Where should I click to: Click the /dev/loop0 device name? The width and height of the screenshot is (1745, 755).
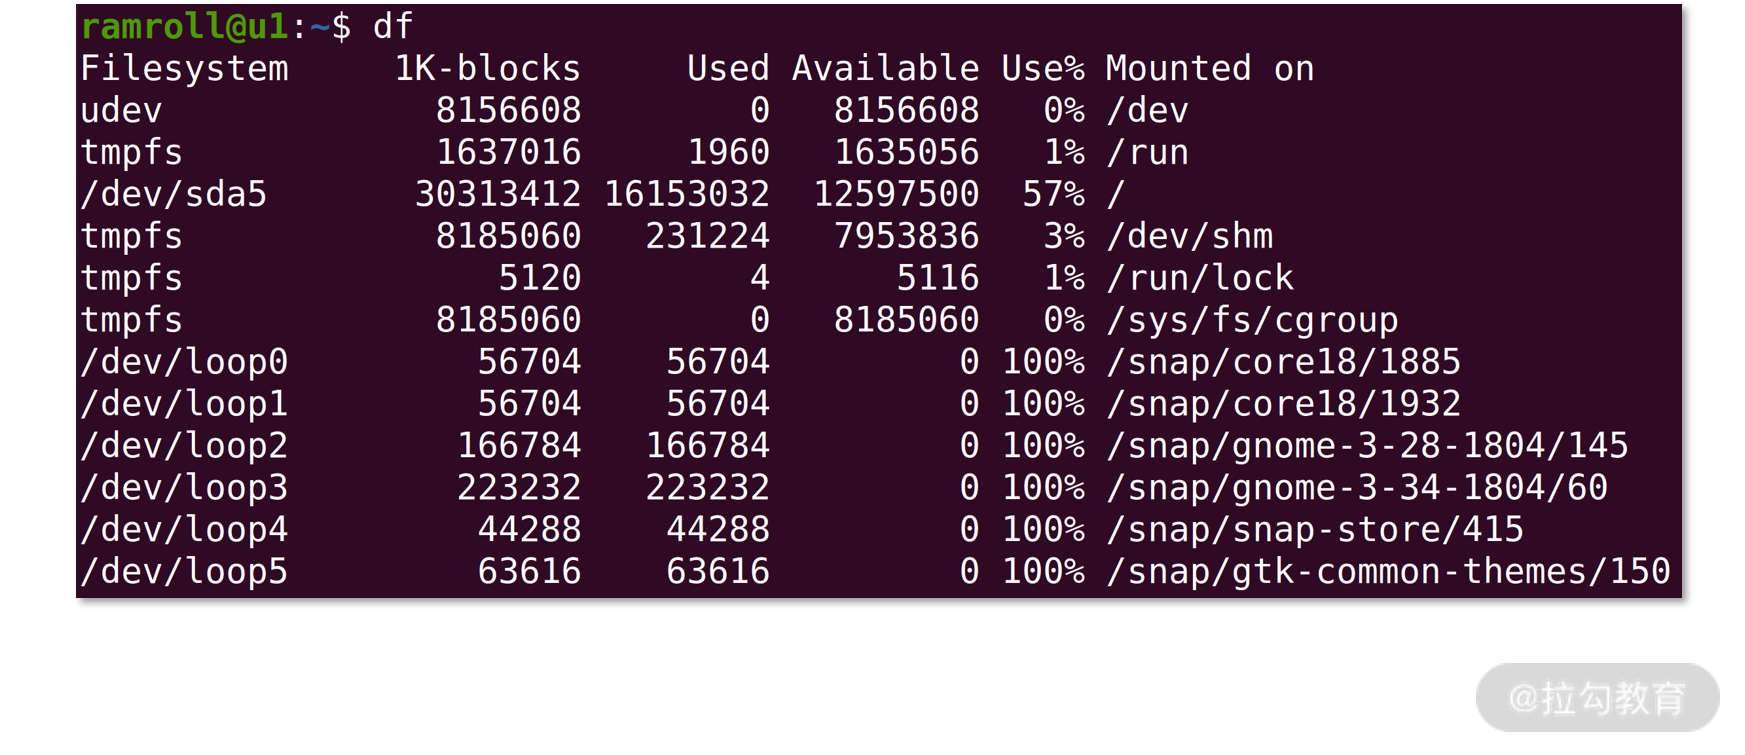click(184, 362)
